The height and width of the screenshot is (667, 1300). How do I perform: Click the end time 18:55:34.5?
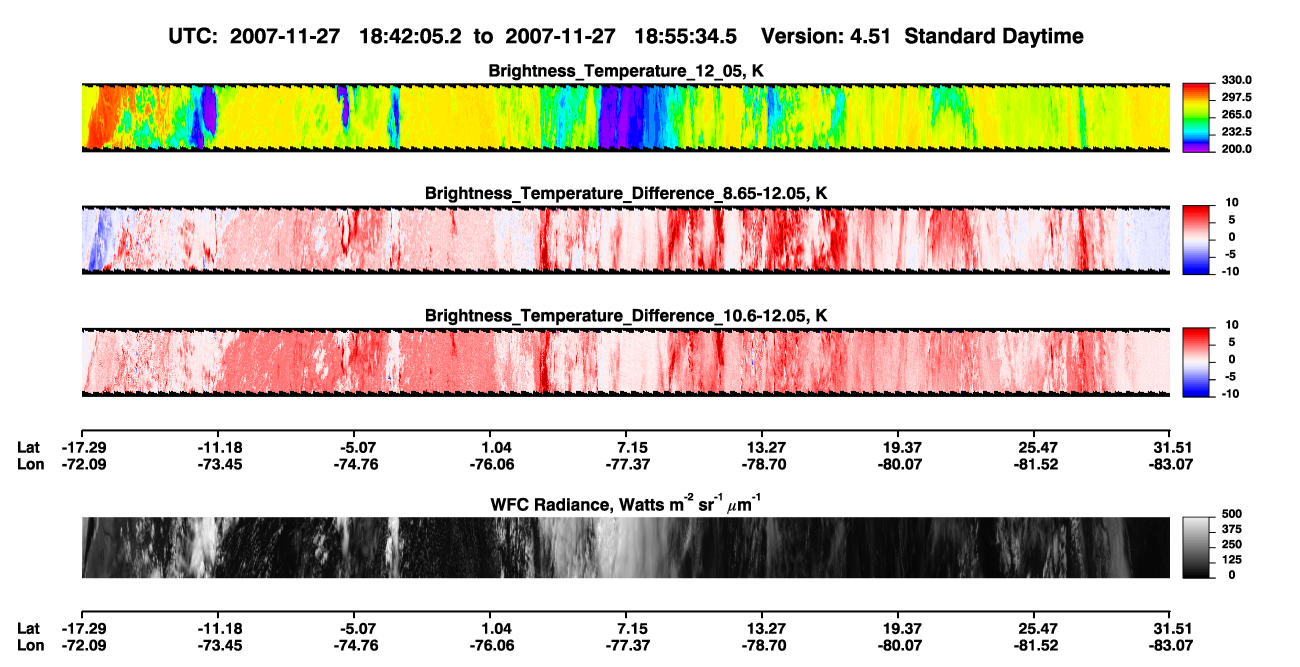(x=688, y=36)
